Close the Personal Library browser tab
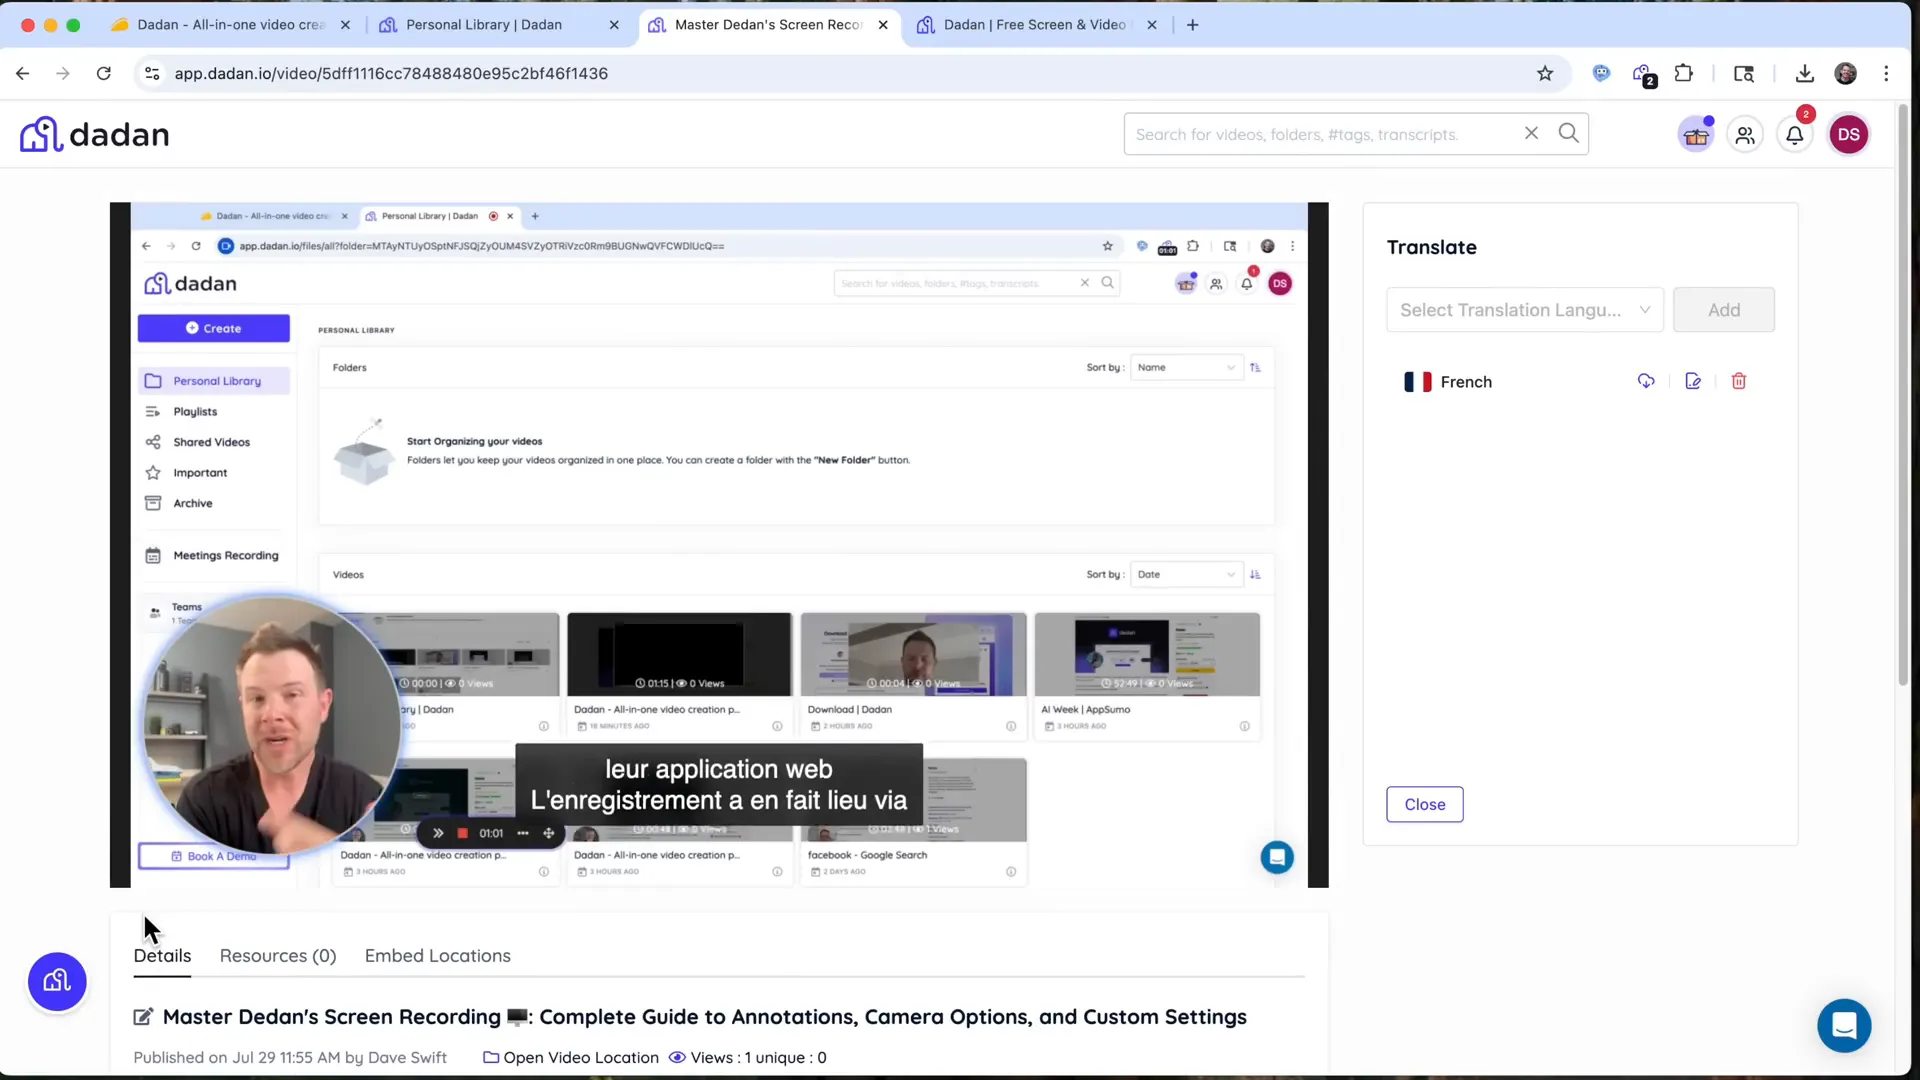This screenshot has width=1920, height=1080. pyautogui.click(x=614, y=25)
